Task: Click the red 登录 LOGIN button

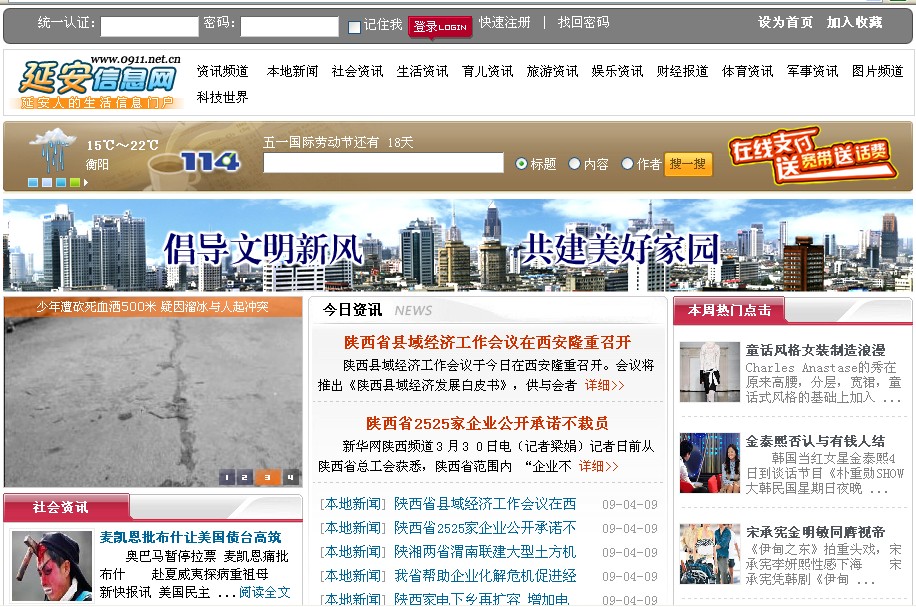Action: pos(440,27)
